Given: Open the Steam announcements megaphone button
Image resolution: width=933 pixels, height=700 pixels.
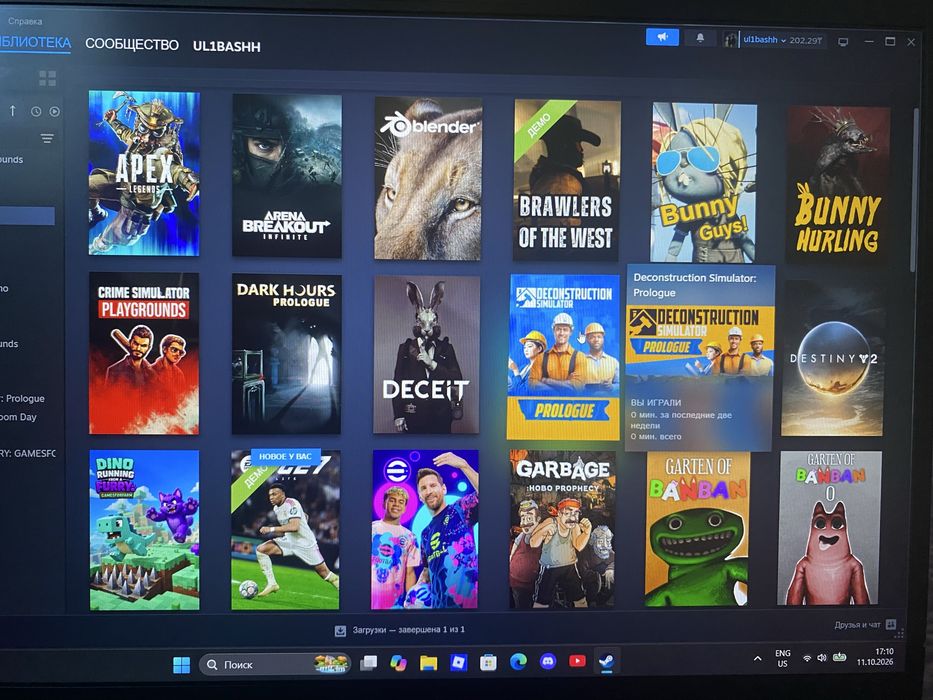Looking at the screenshot, I should click(662, 37).
